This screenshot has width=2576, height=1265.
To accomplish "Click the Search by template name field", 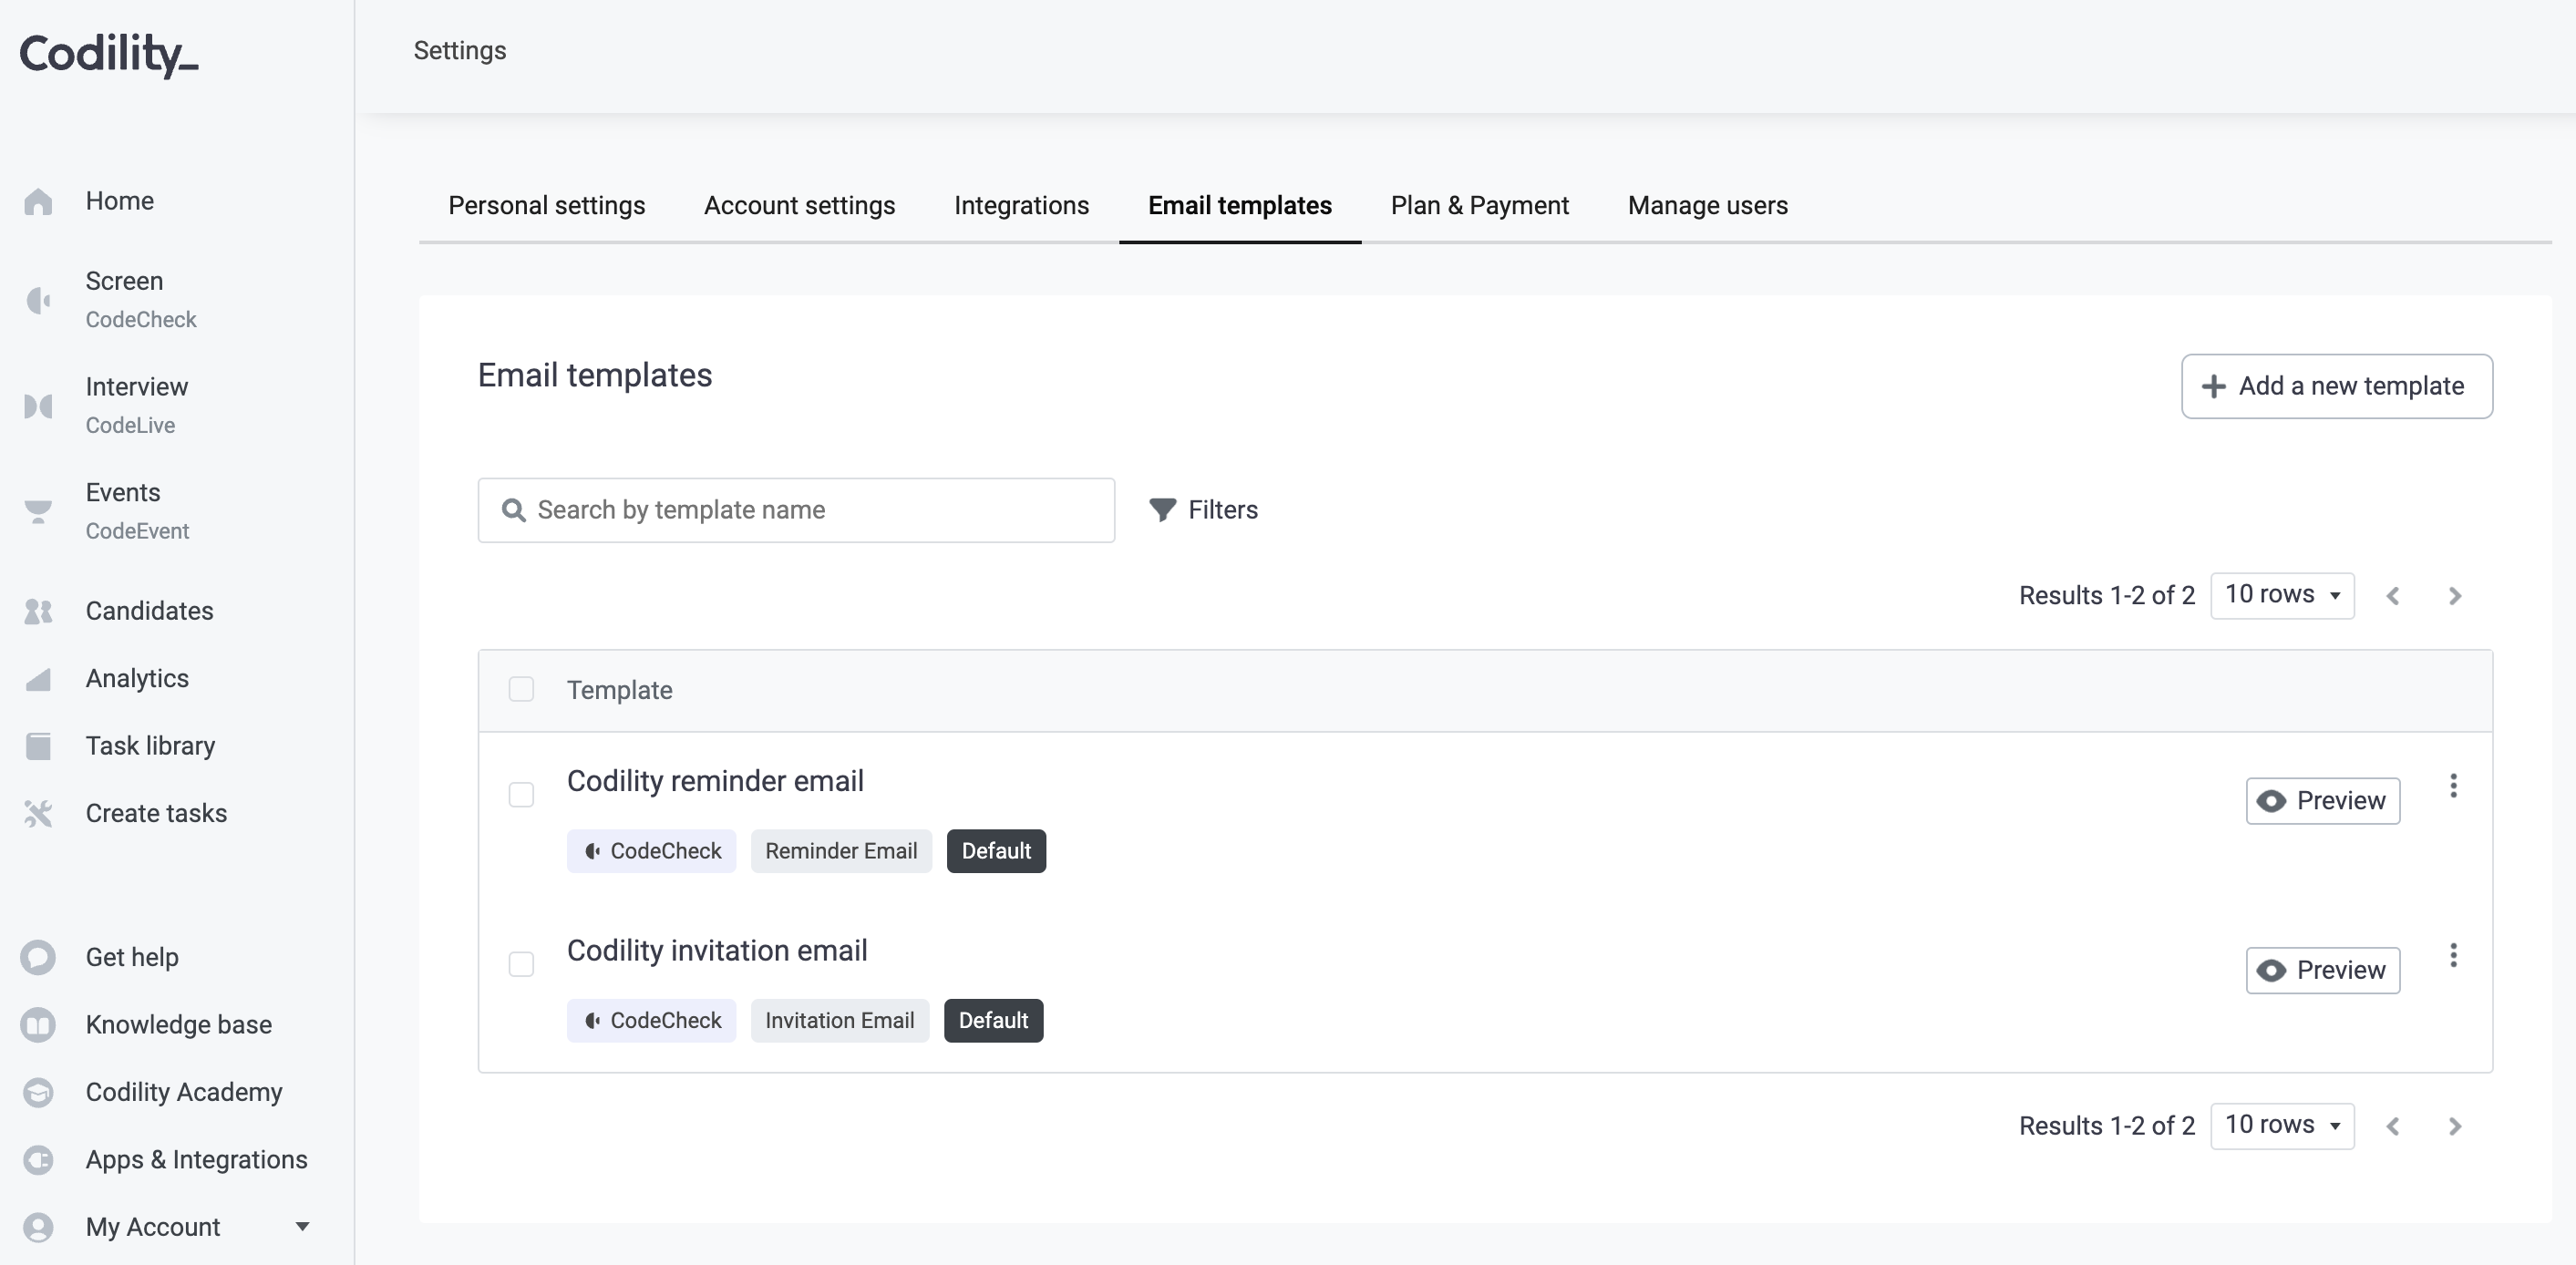I will coord(796,510).
